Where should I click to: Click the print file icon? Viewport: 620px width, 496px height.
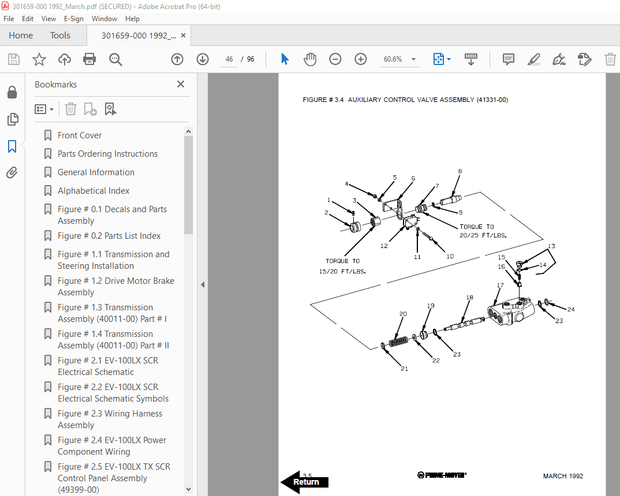coord(90,60)
